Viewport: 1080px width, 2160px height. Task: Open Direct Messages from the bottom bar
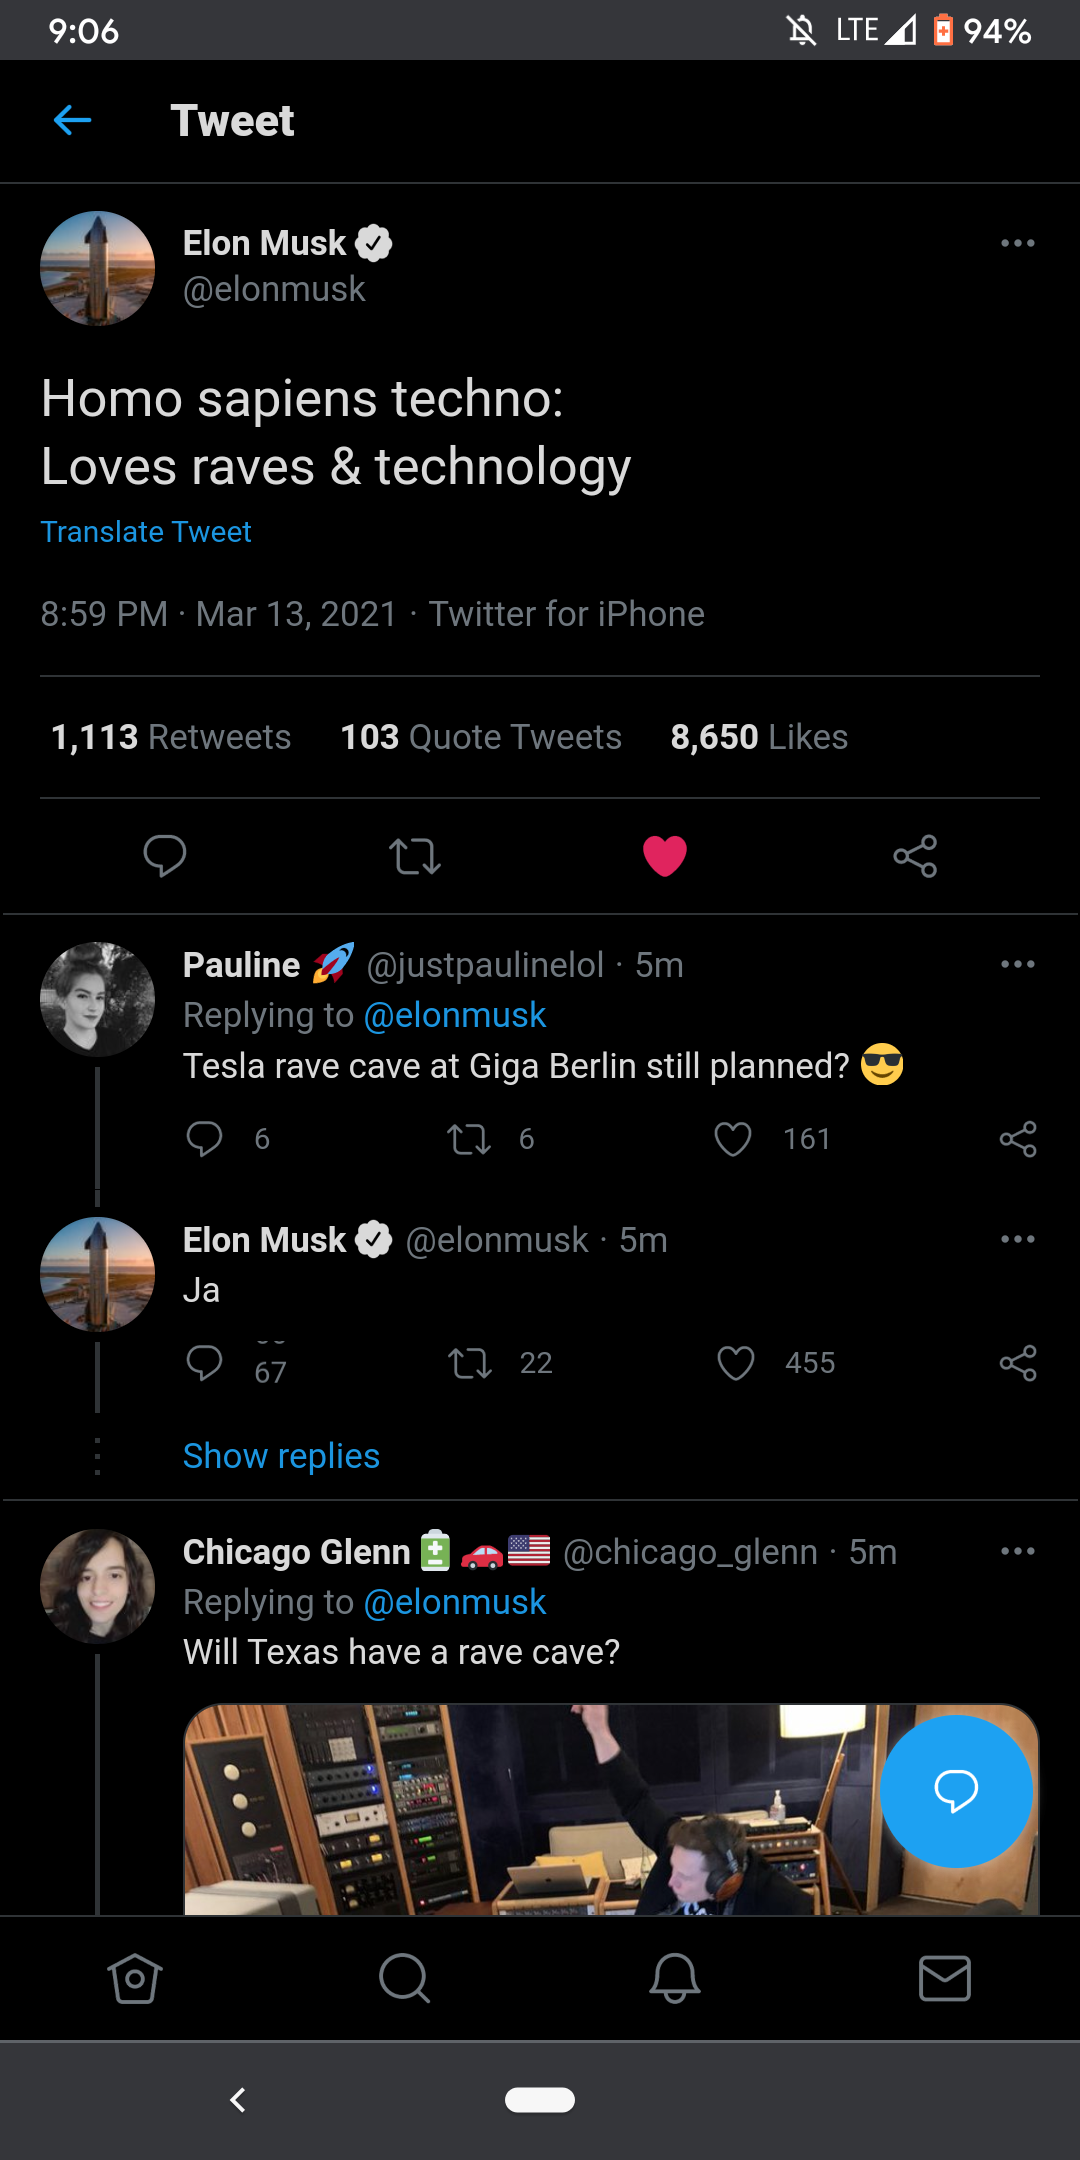point(944,1978)
